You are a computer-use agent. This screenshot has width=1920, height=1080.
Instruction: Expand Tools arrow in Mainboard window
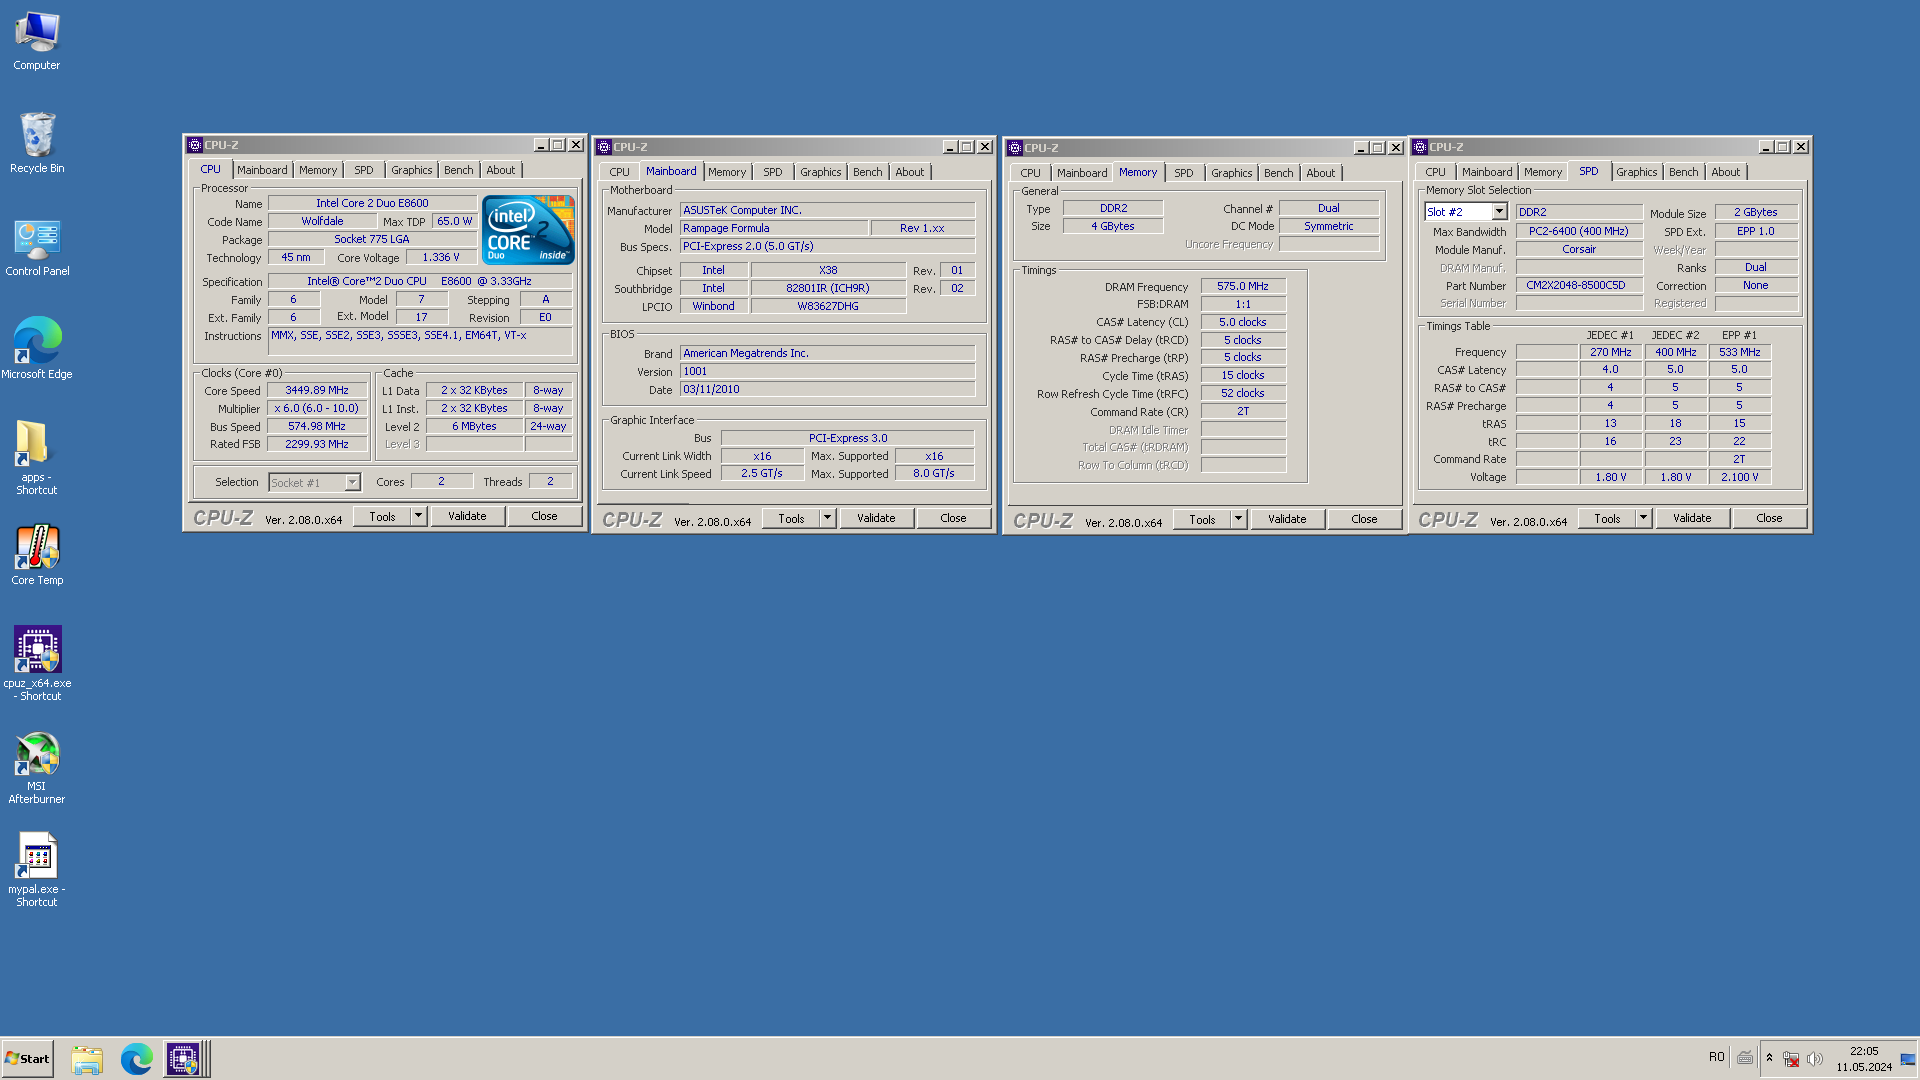click(x=828, y=518)
